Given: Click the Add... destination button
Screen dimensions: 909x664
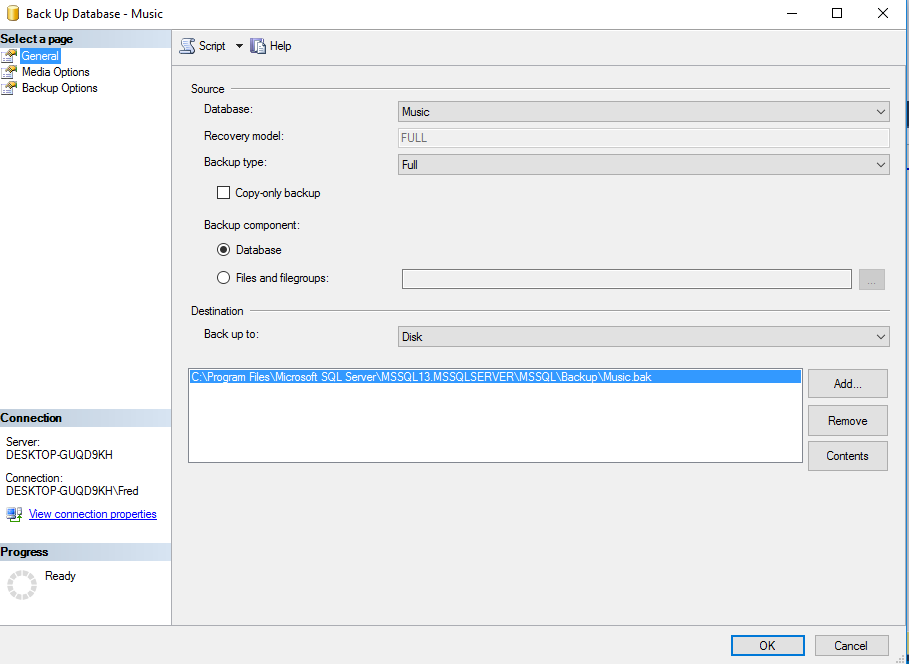Looking at the screenshot, I should coord(847,384).
